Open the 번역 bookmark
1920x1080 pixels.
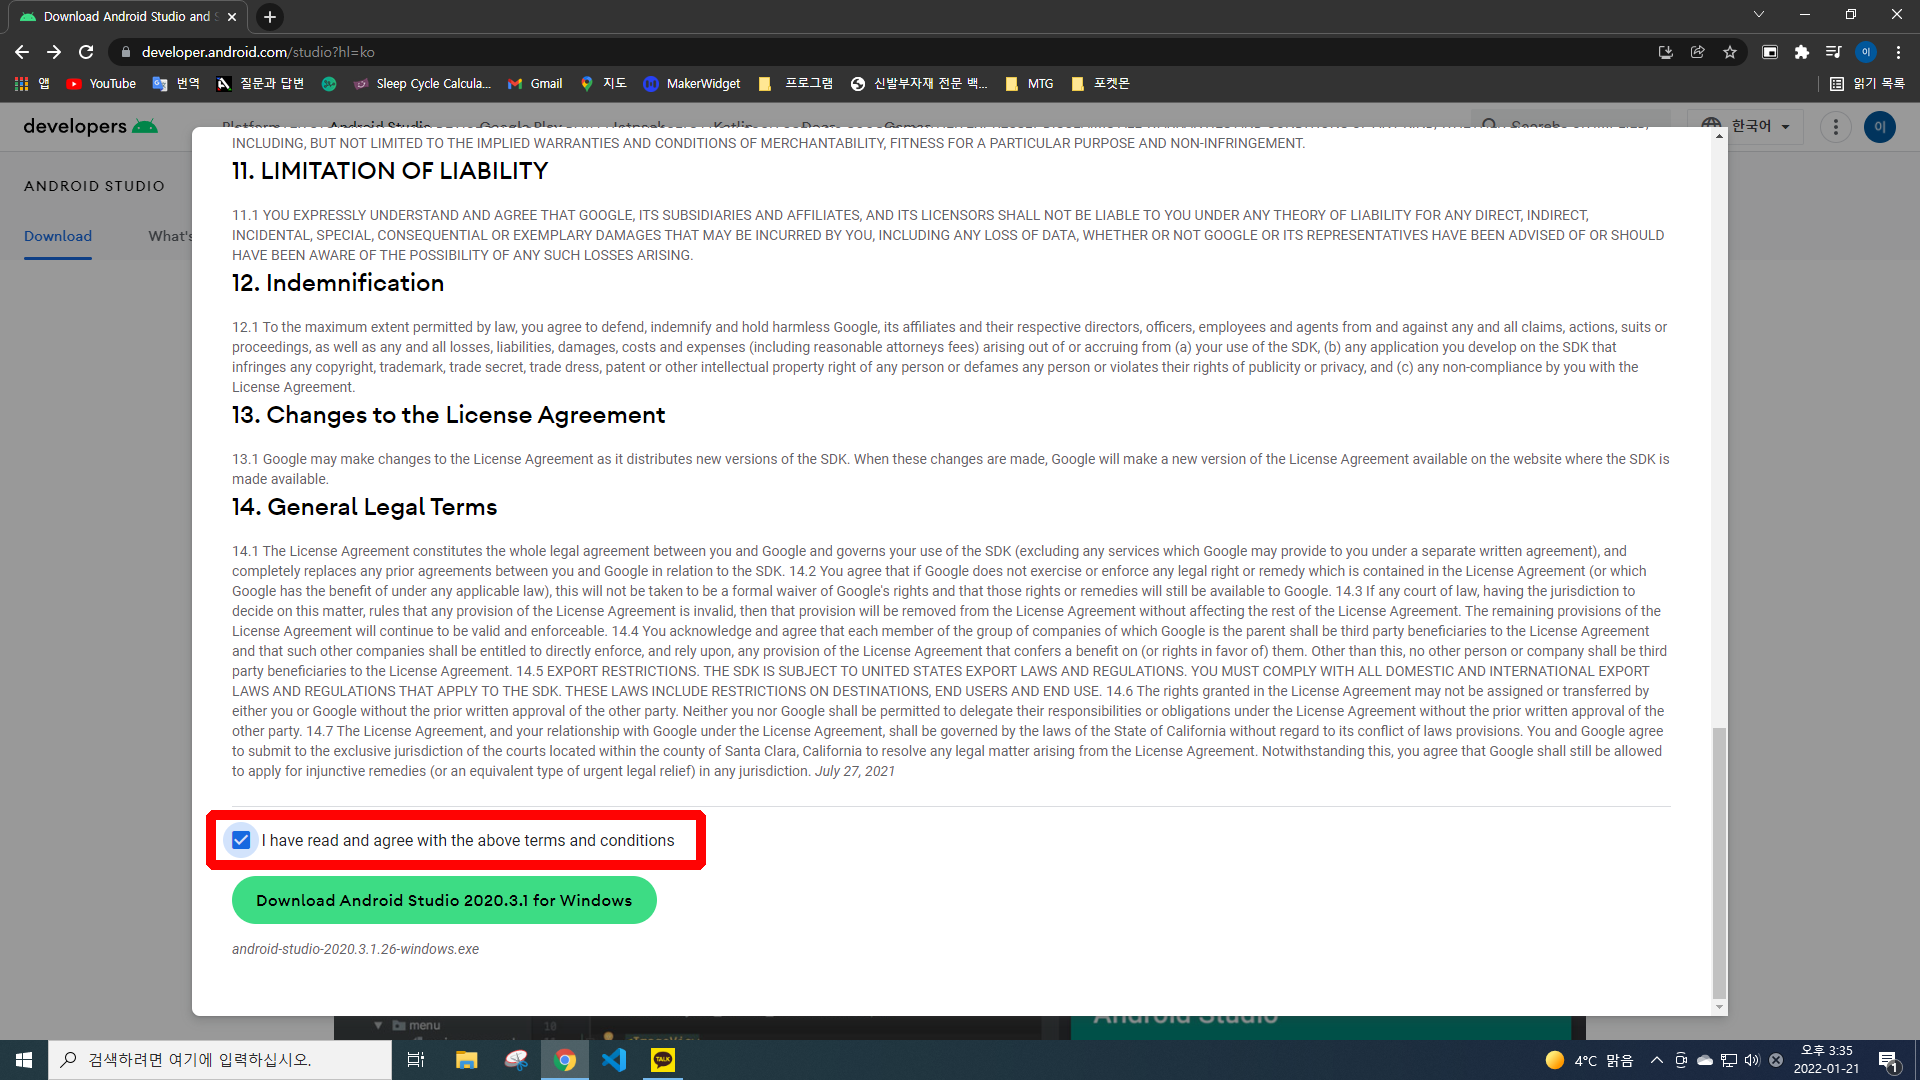[x=176, y=84]
